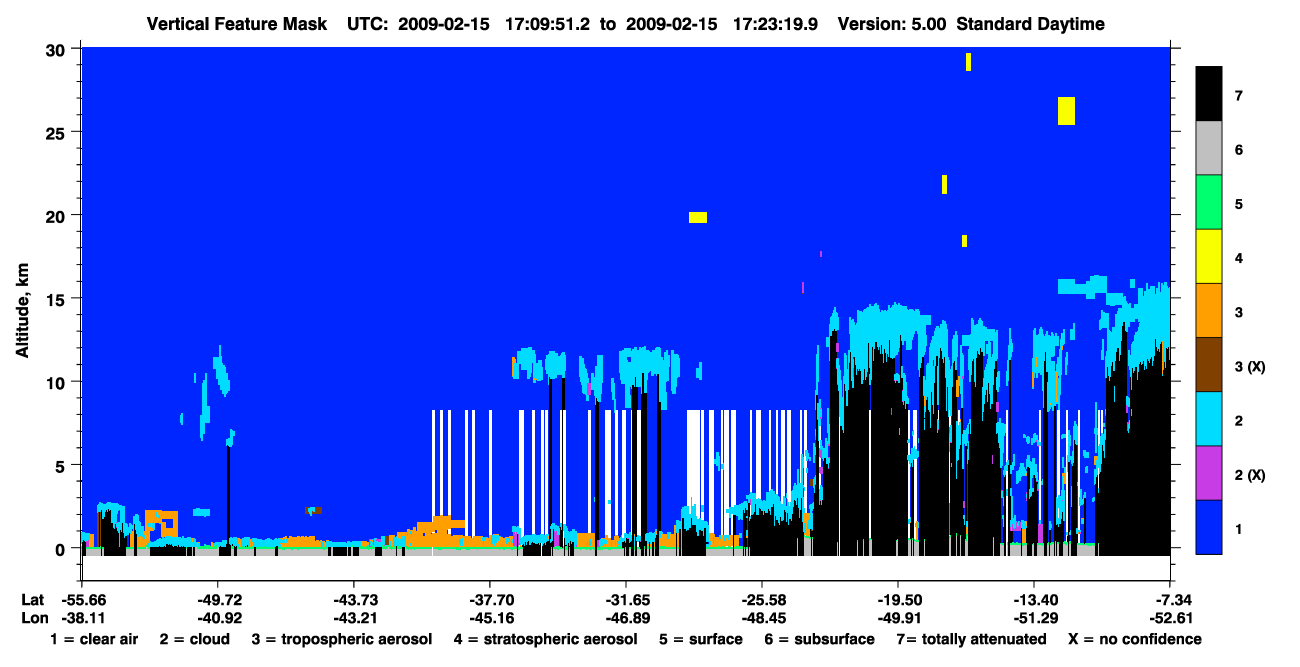Image resolution: width=1300 pixels, height=667 pixels.
Task: Click the latitude value -49.72
Action: click(x=219, y=599)
